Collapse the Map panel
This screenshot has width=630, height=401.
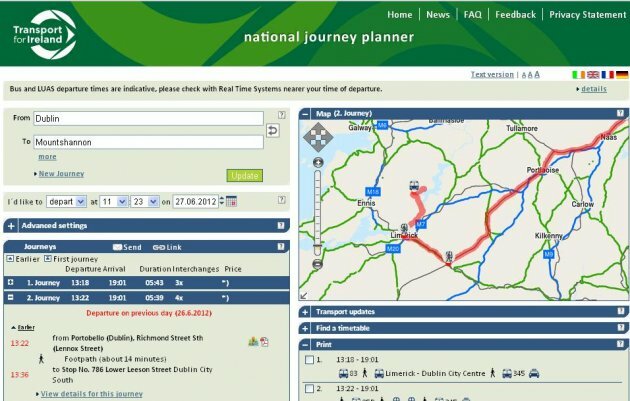[305, 114]
